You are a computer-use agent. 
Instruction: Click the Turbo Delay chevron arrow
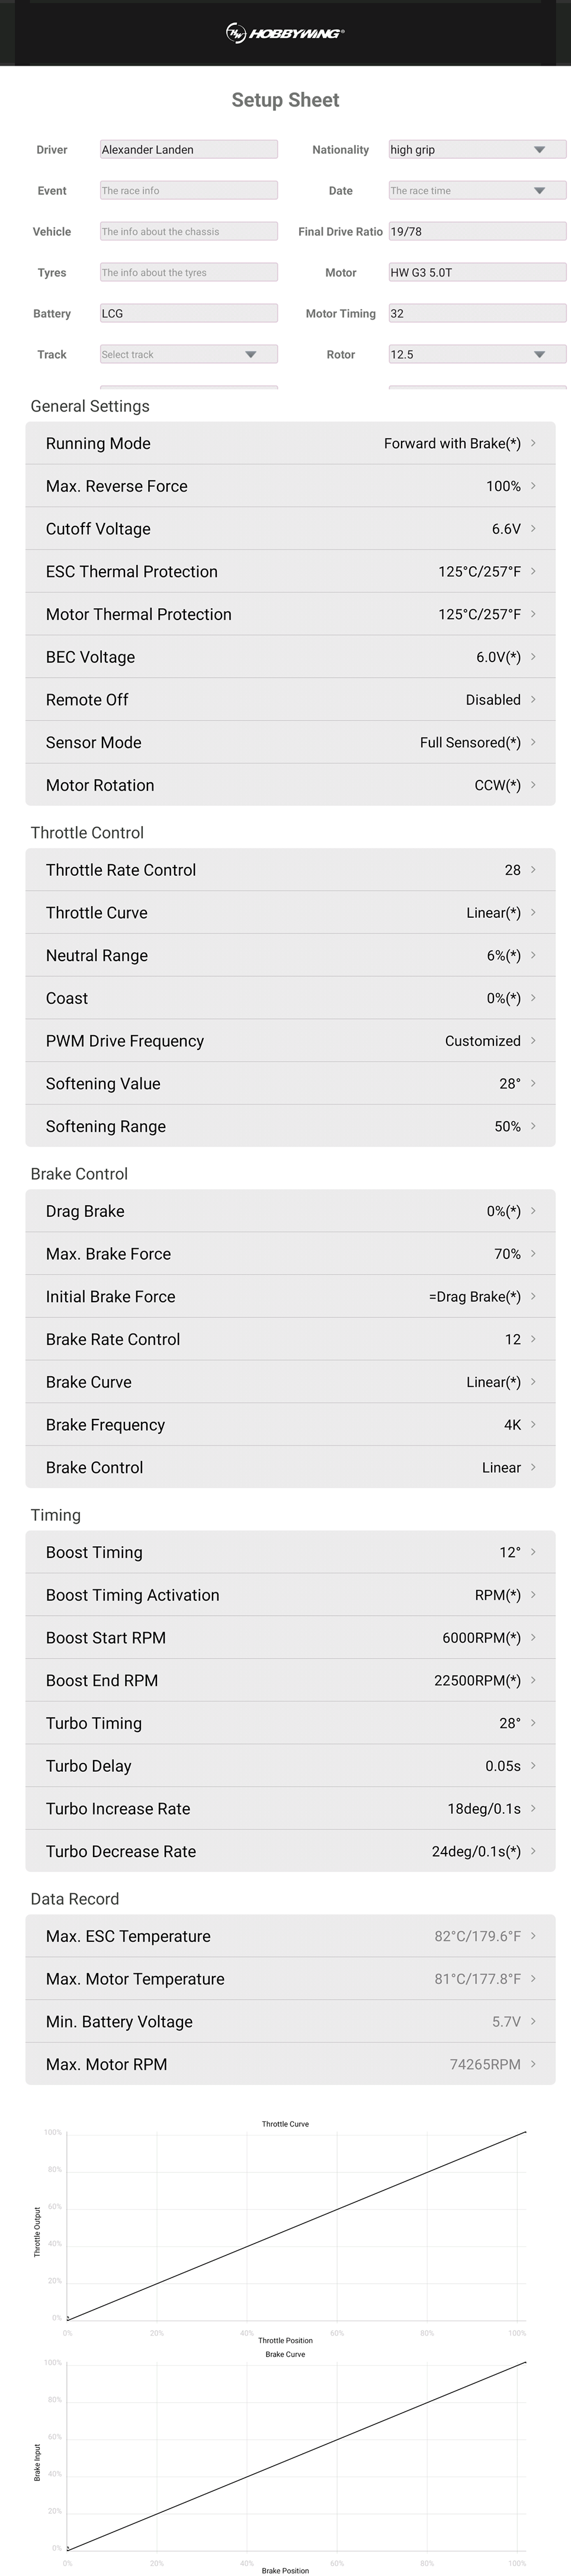click(533, 1766)
